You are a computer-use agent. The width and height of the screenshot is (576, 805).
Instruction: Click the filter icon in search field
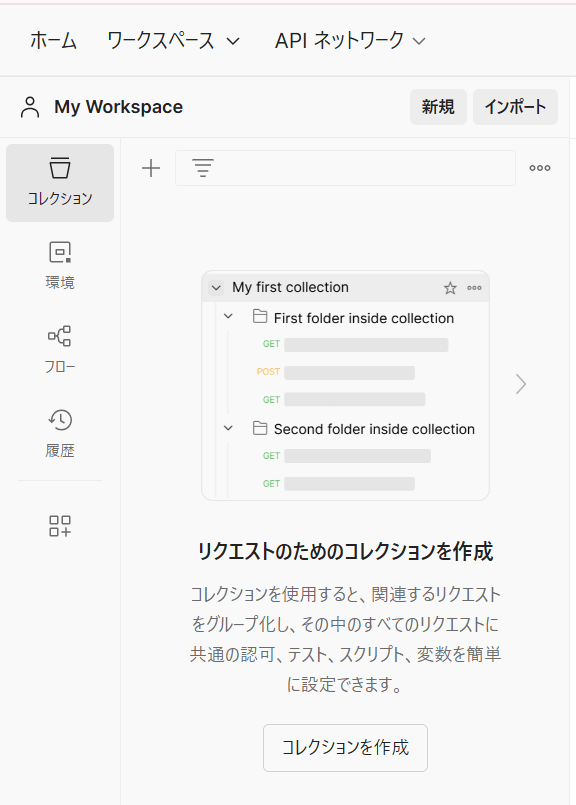[203, 168]
